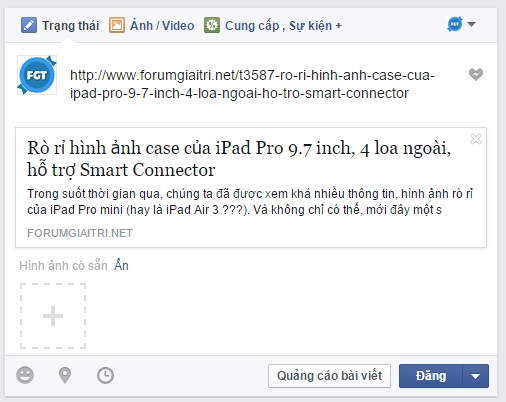The image size is (506, 402).
Task: Click the photo/video picture icon
Action: (117, 25)
